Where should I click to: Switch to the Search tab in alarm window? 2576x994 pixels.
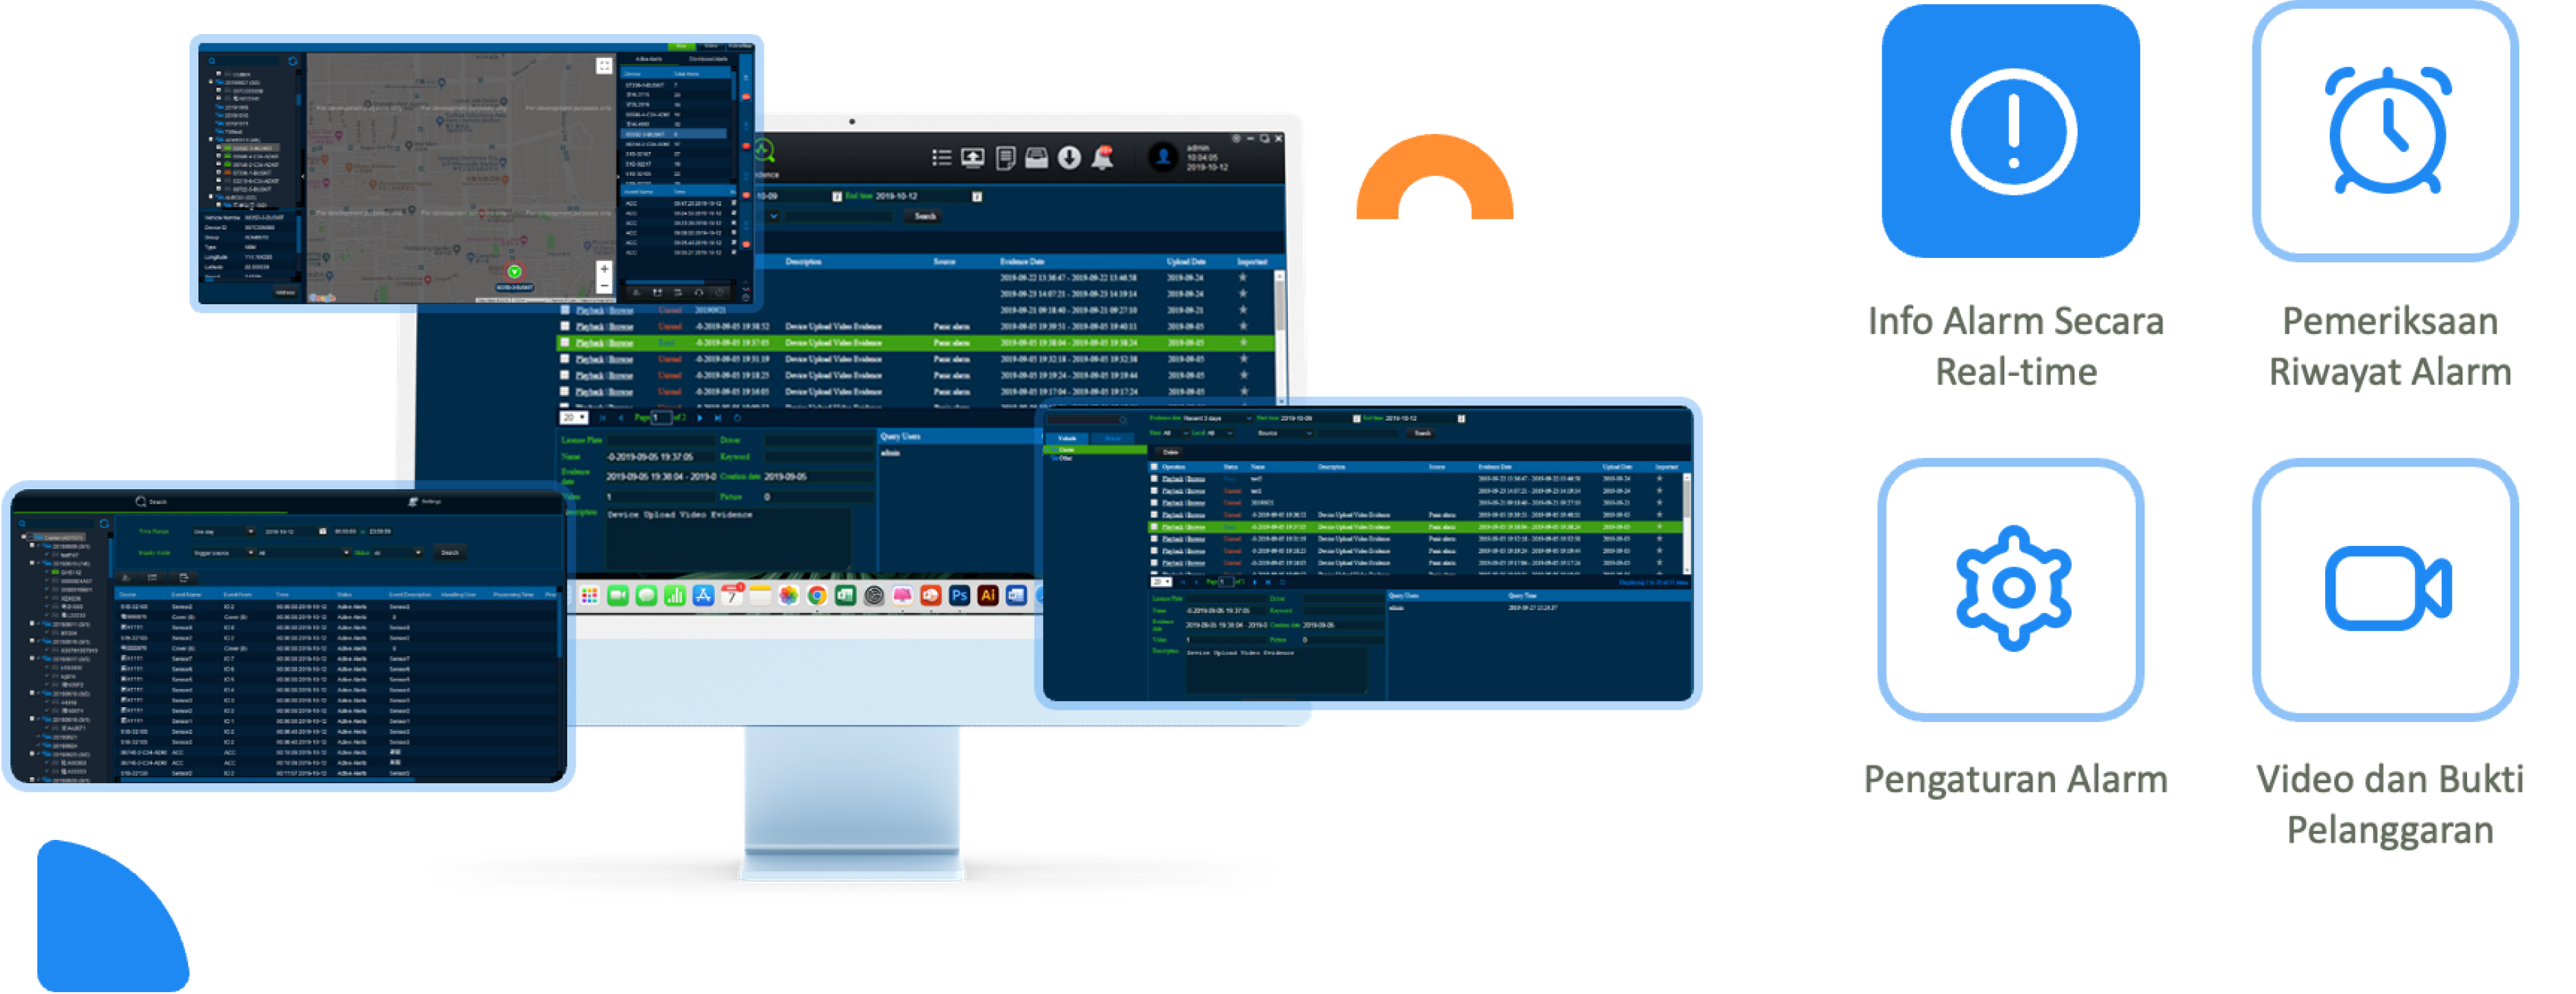[x=151, y=502]
